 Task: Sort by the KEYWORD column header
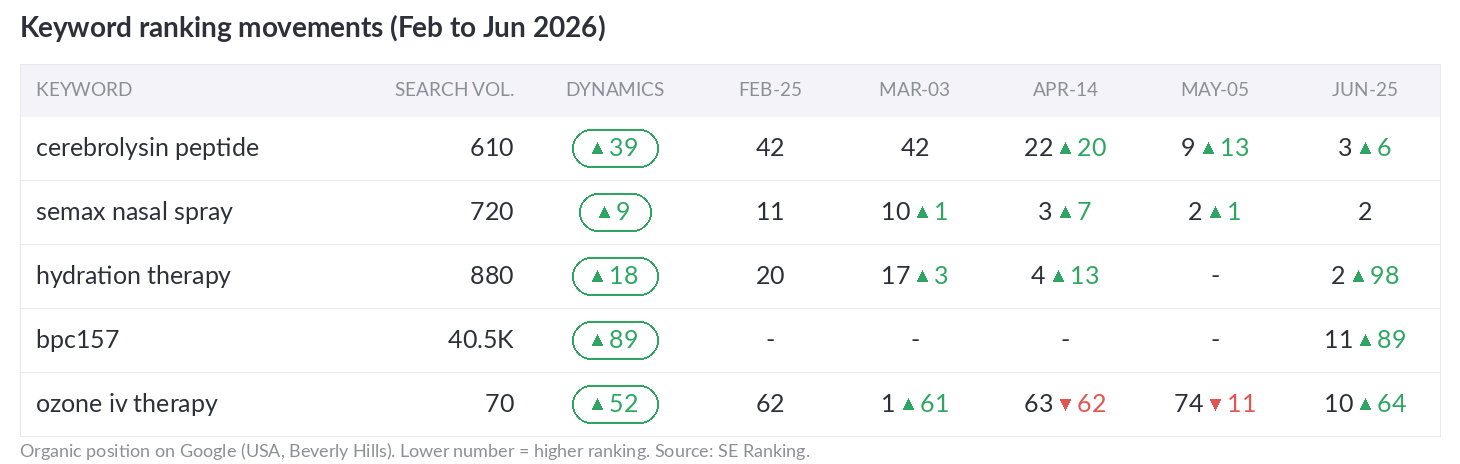point(84,89)
